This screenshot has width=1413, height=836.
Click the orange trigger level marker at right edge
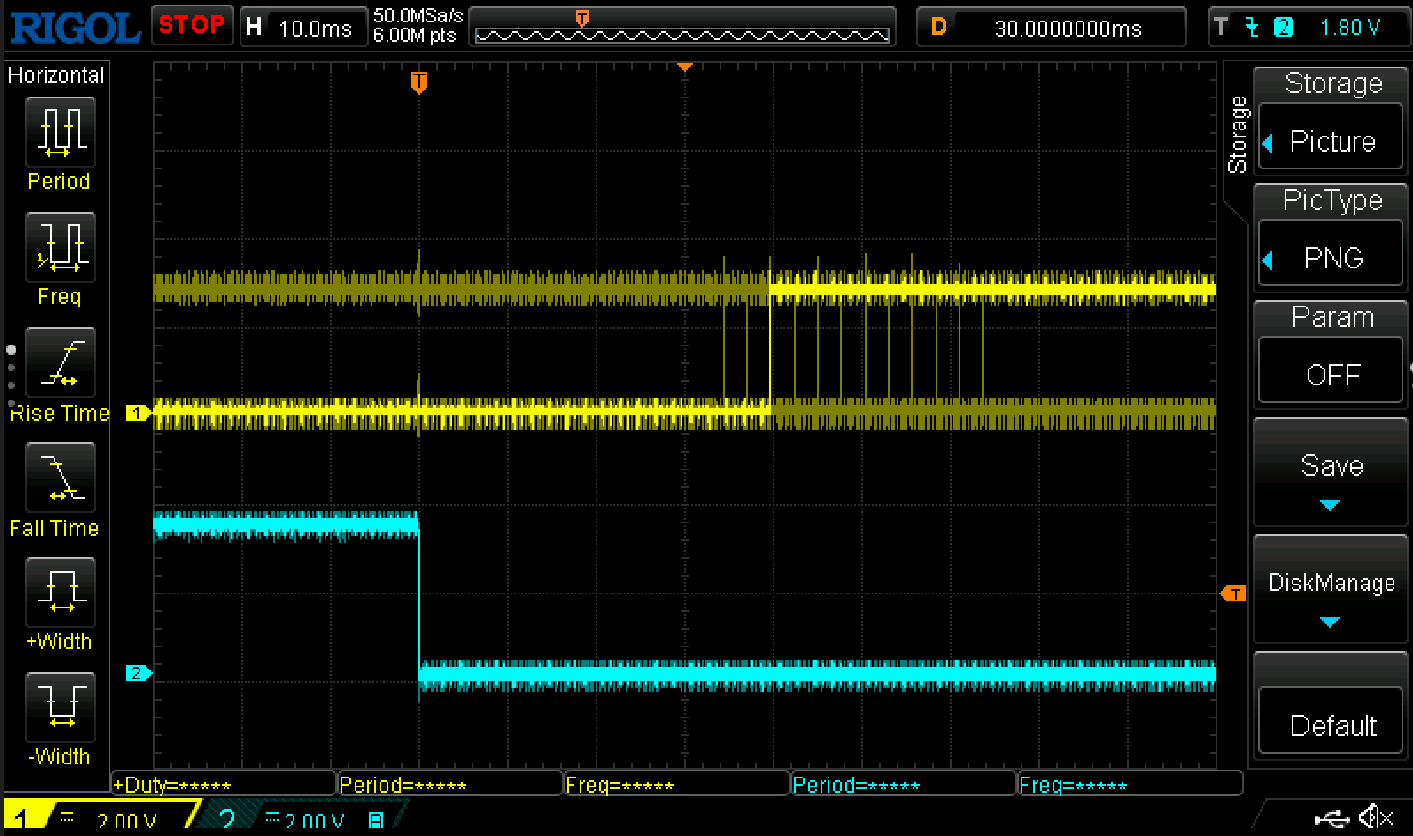(1234, 594)
